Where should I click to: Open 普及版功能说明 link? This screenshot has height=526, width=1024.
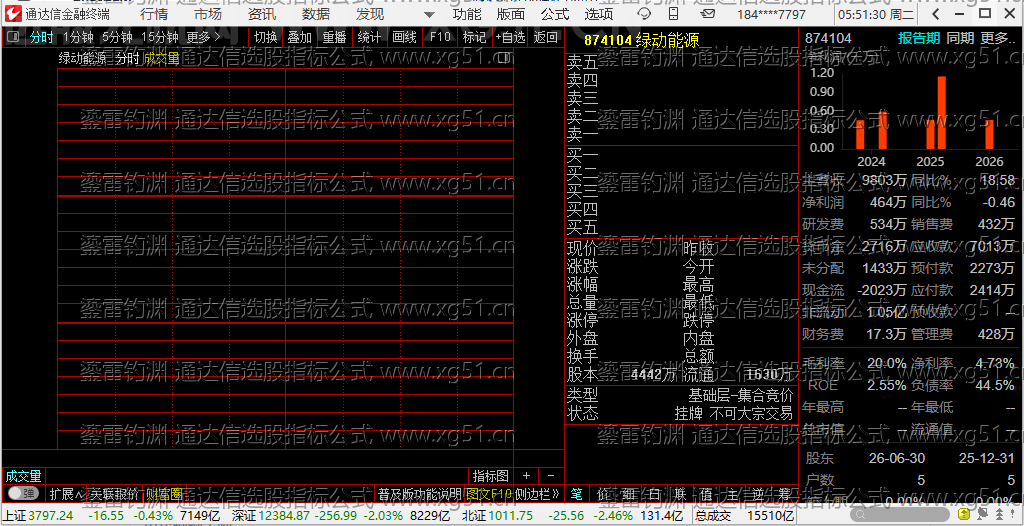[419, 493]
